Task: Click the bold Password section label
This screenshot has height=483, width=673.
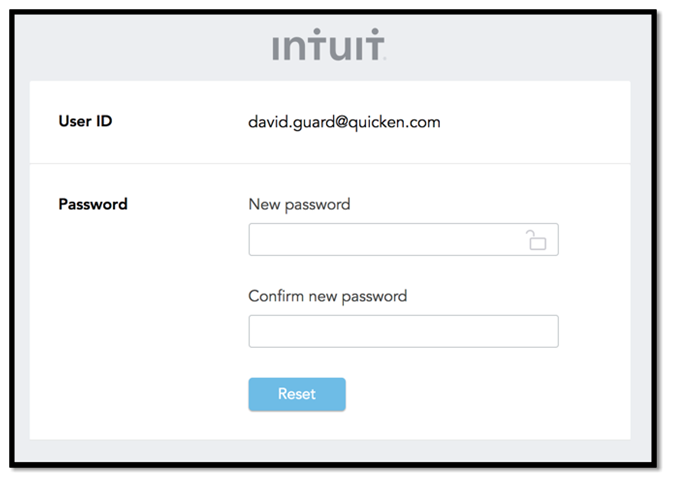Action: pyautogui.click(x=93, y=204)
